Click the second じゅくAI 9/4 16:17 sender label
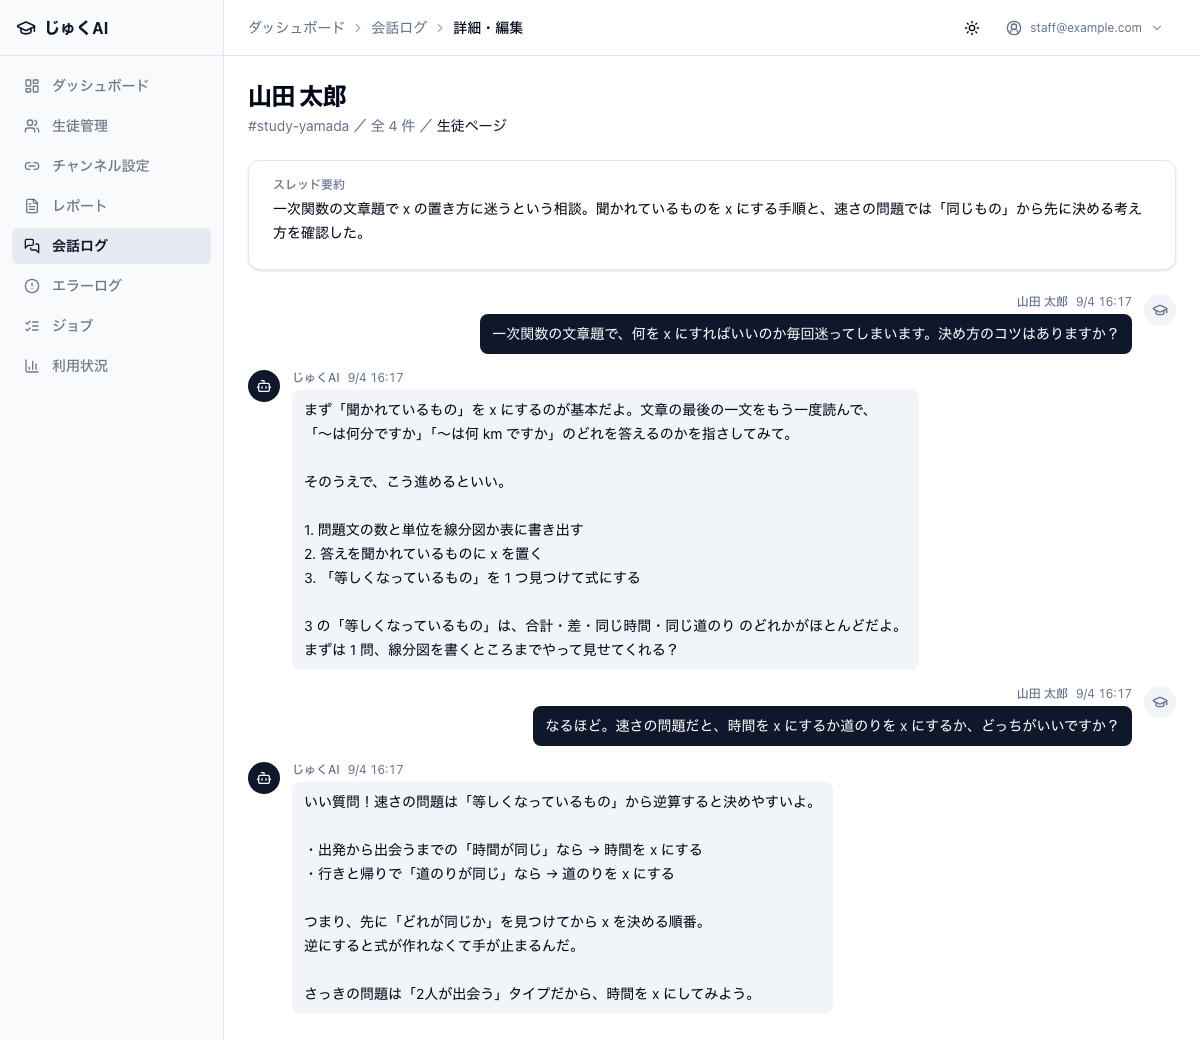 pos(348,770)
